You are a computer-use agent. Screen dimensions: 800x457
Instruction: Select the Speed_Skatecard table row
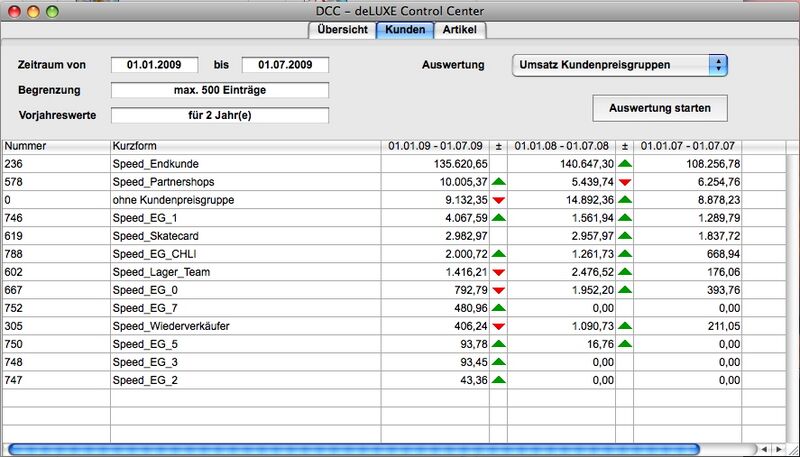(x=246, y=235)
